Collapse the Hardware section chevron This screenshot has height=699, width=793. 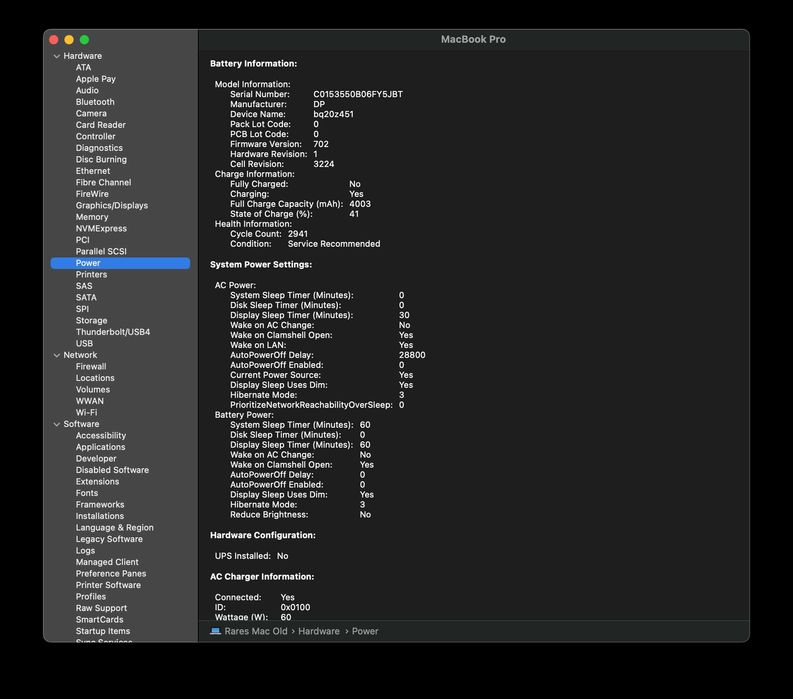coord(57,56)
